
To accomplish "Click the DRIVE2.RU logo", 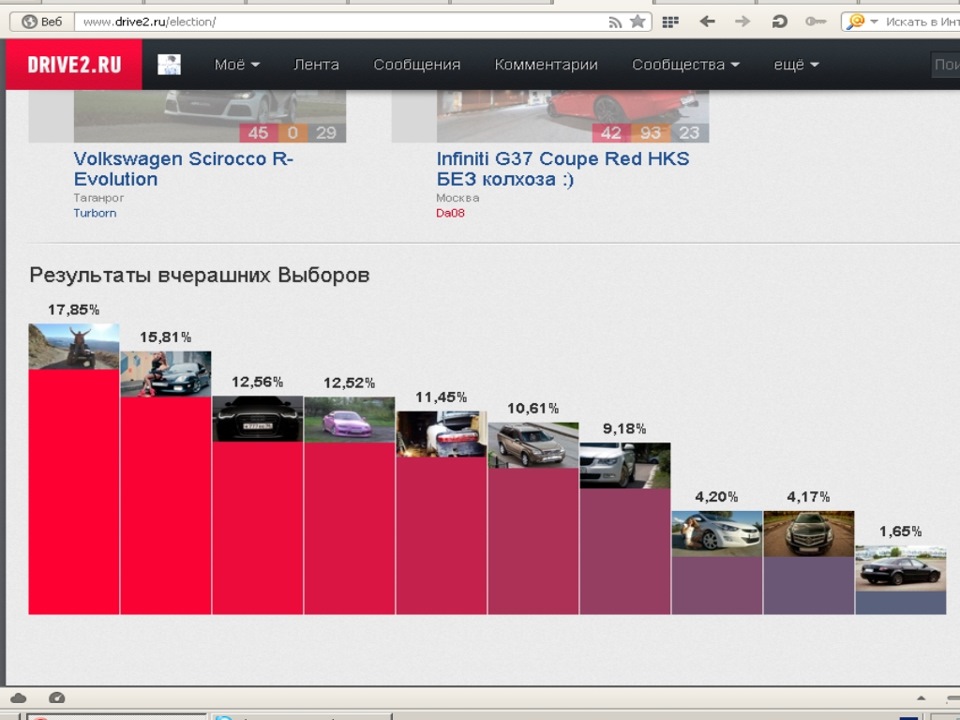I will tap(73, 63).
